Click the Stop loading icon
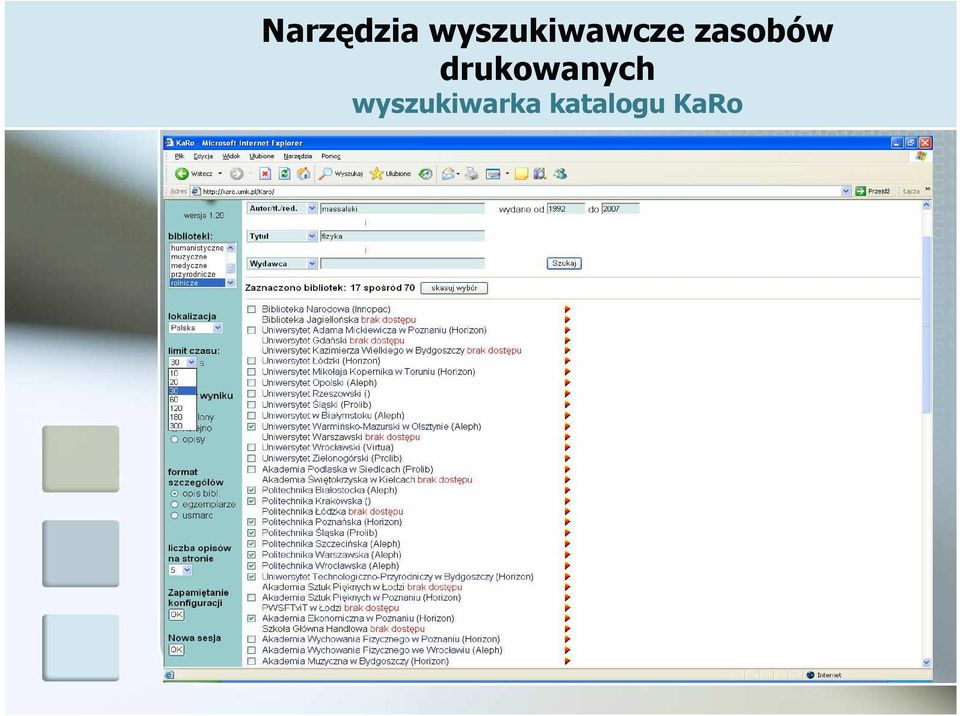This screenshot has height=716, width=960. coord(265,174)
